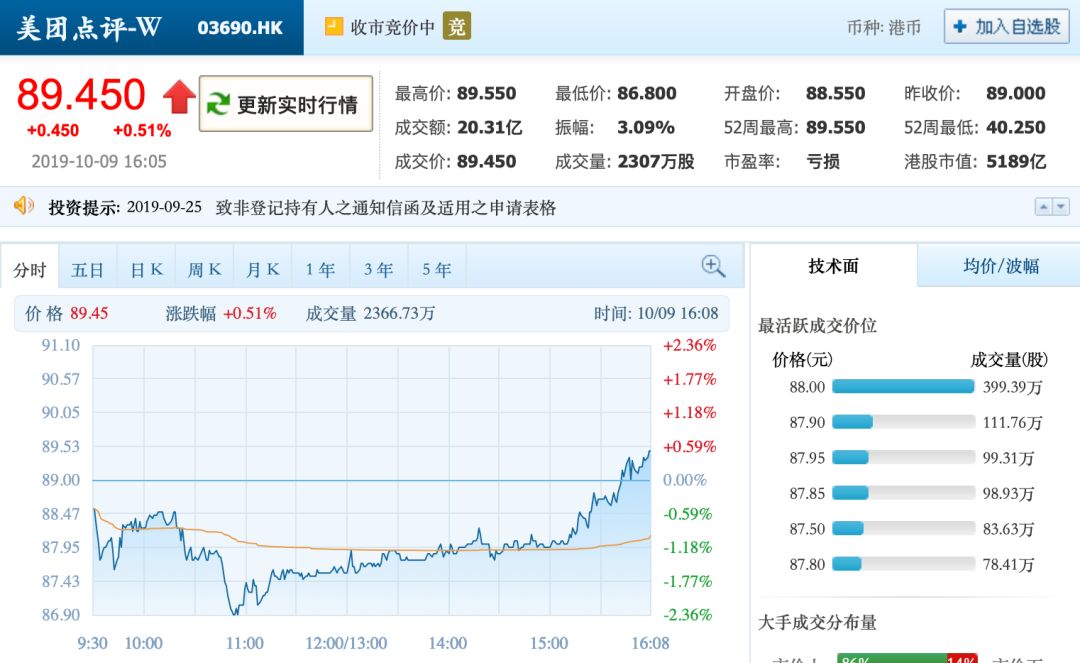
Task: Click the green refresh arrows icon
Action: (217, 104)
